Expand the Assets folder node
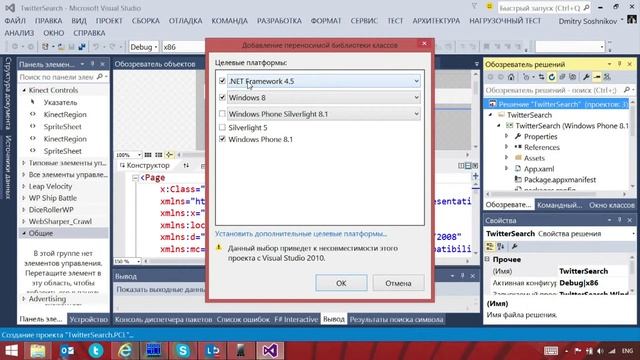This screenshot has height=360, width=640. tap(507, 158)
